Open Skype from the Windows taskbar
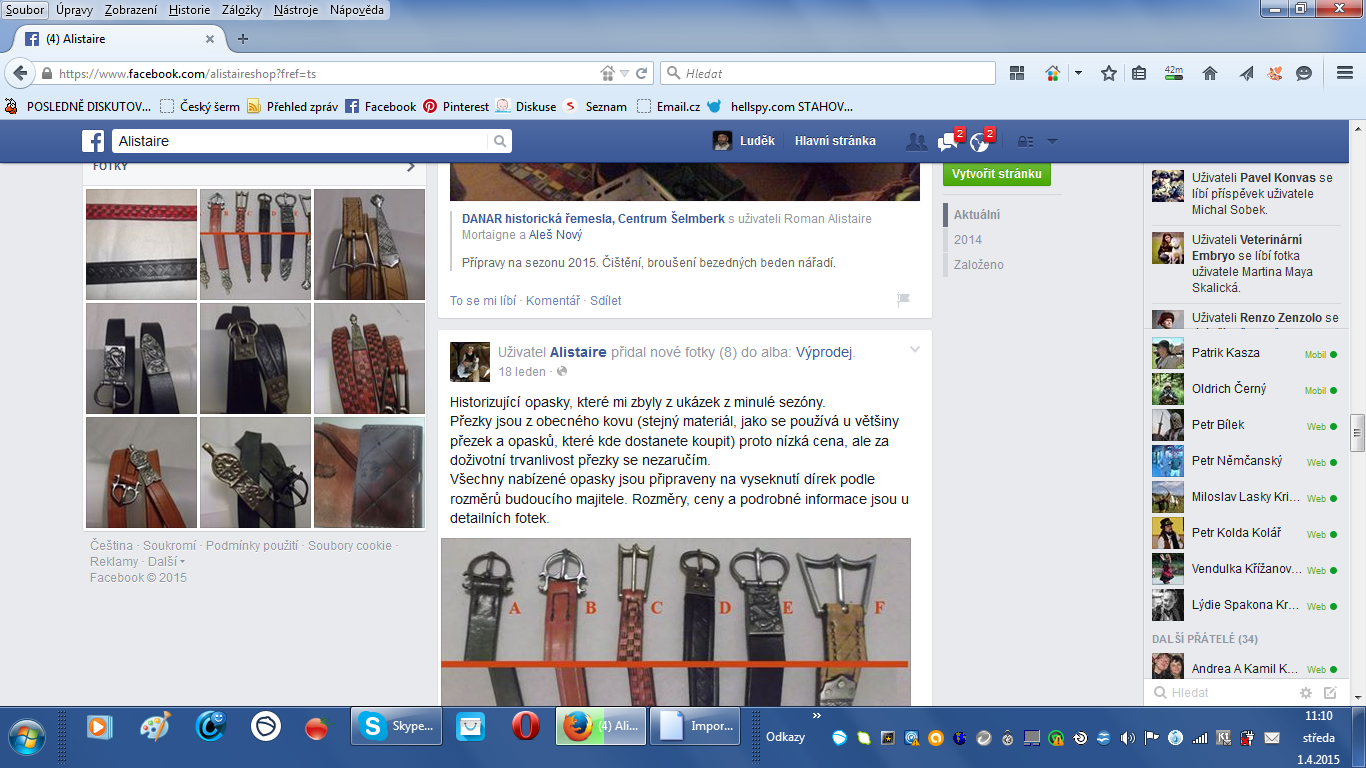Viewport: 1366px width, 768px height. point(396,727)
